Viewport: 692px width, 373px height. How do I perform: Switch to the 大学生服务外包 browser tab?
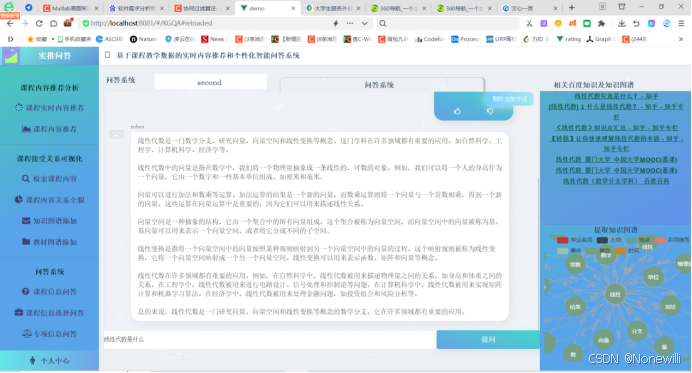click(333, 8)
